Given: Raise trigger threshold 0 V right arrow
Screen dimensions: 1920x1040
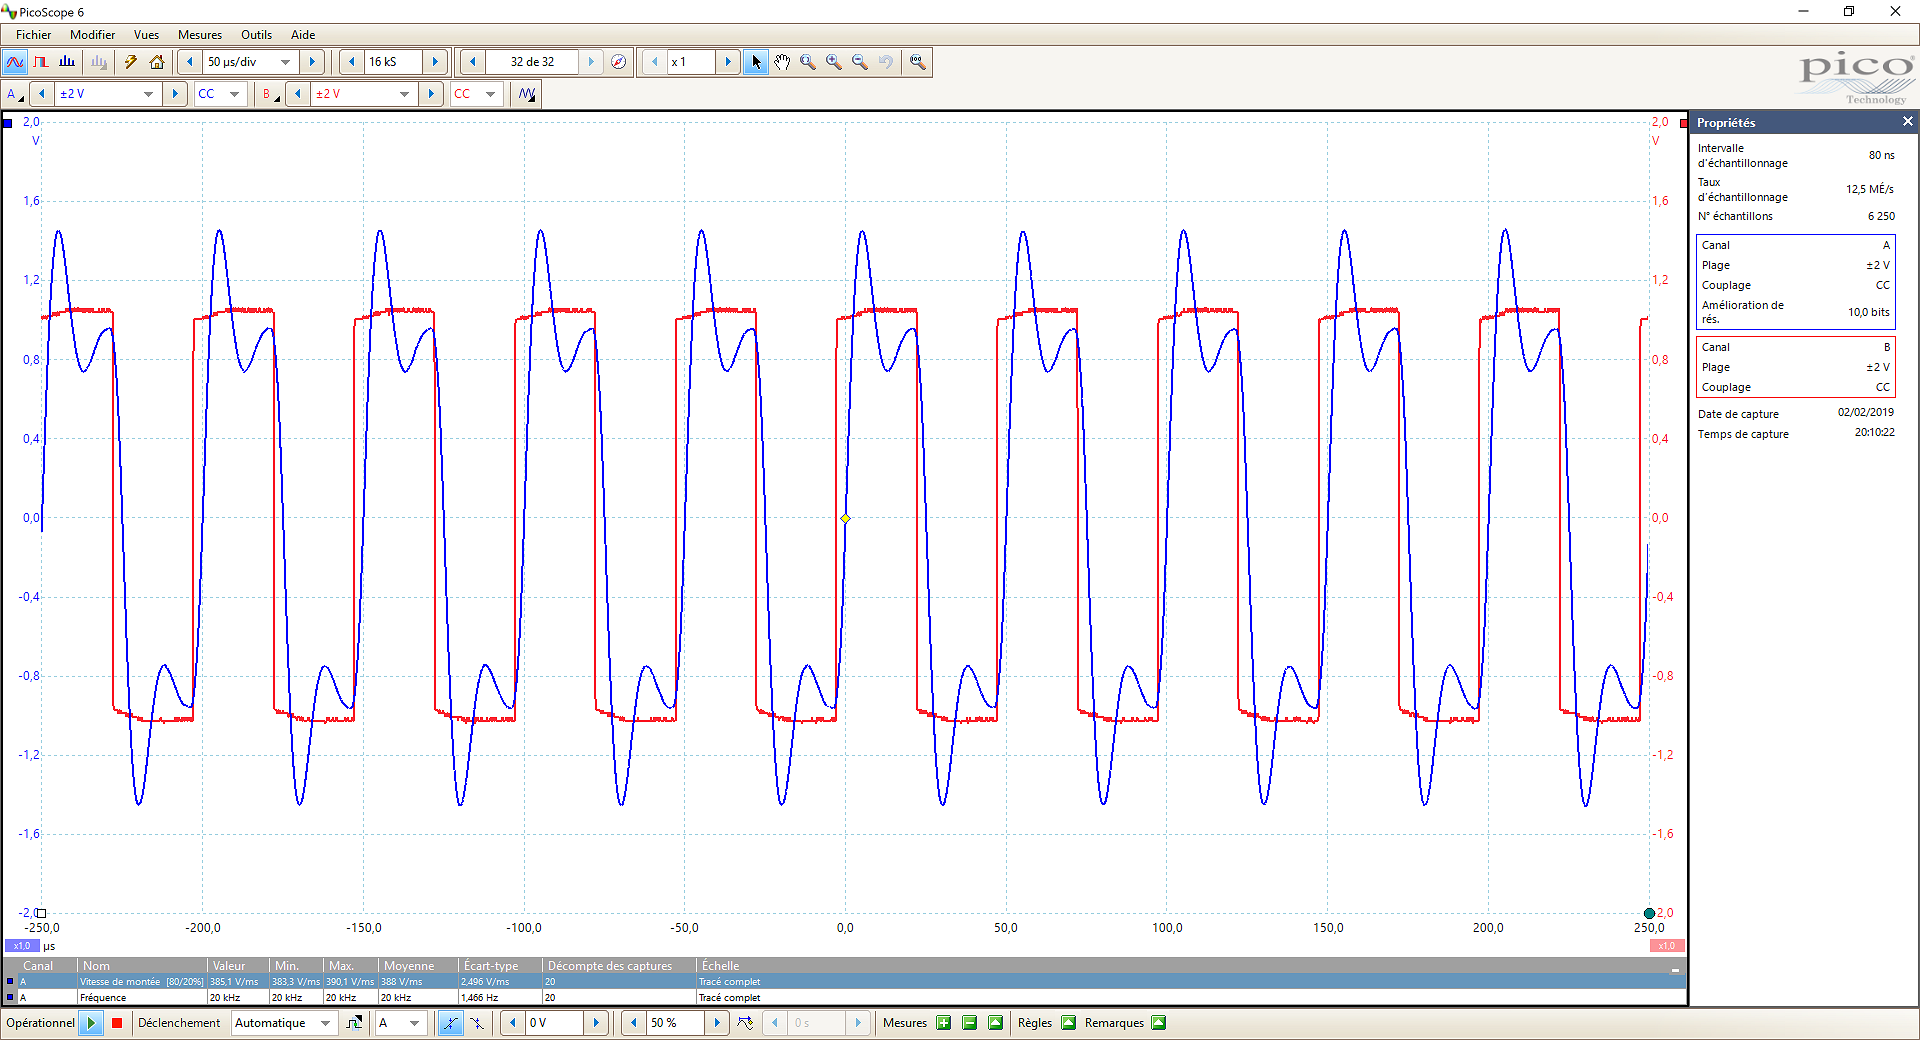Looking at the screenshot, I should (x=596, y=1023).
